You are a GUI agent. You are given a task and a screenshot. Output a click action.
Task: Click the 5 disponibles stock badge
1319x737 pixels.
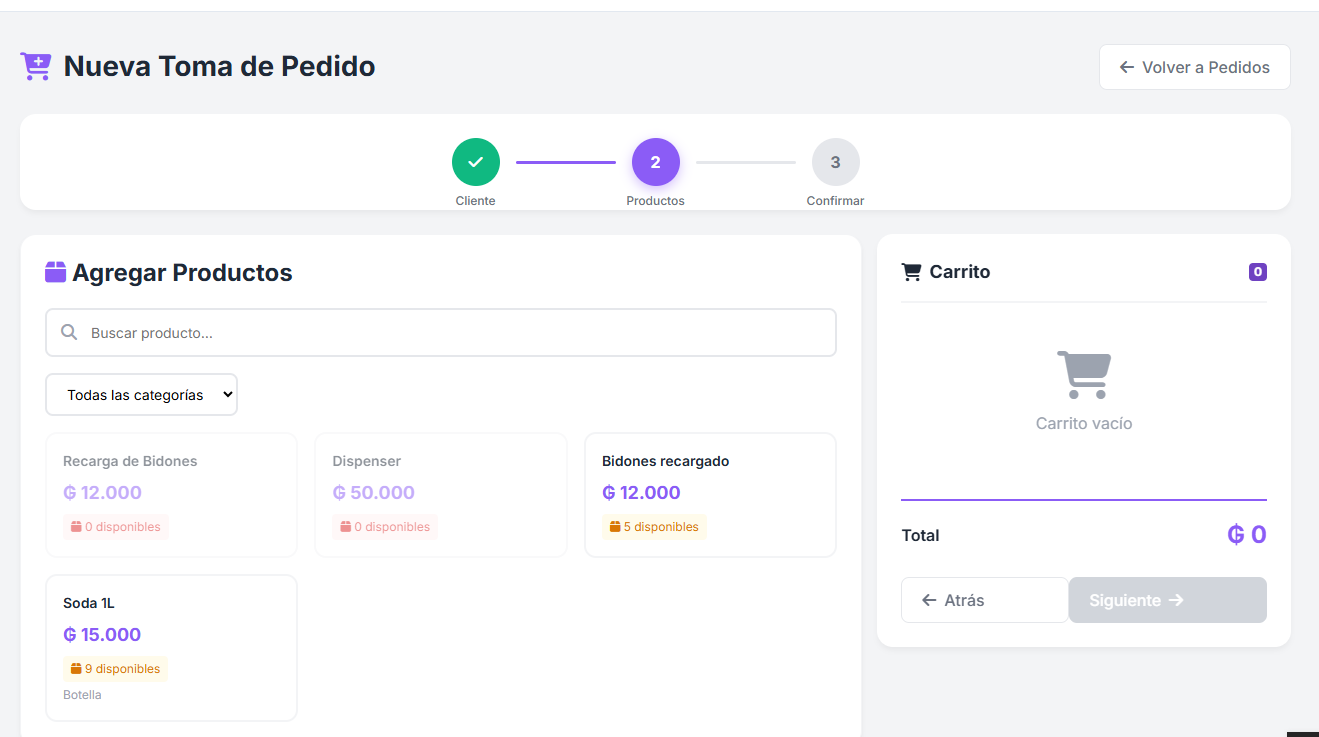pos(654,527)
